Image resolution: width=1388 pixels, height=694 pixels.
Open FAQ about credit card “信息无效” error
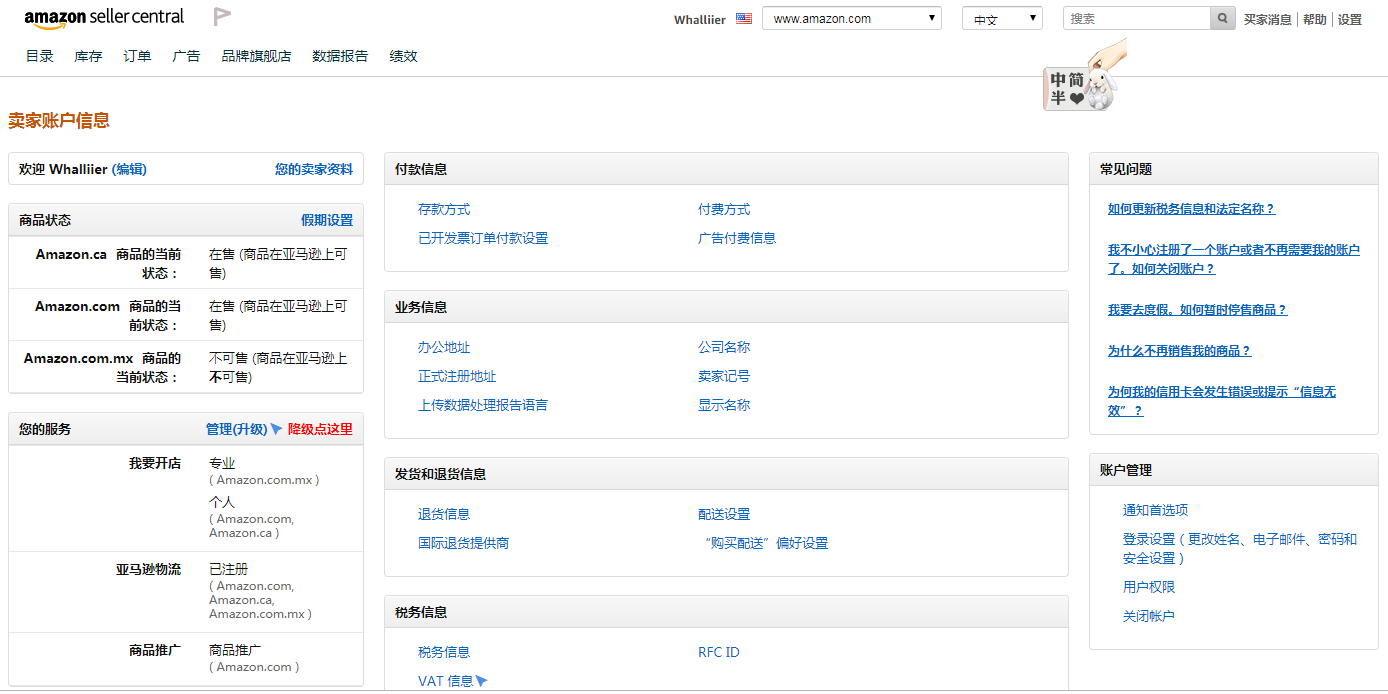pyautogui.click(x=1222, y=401)
